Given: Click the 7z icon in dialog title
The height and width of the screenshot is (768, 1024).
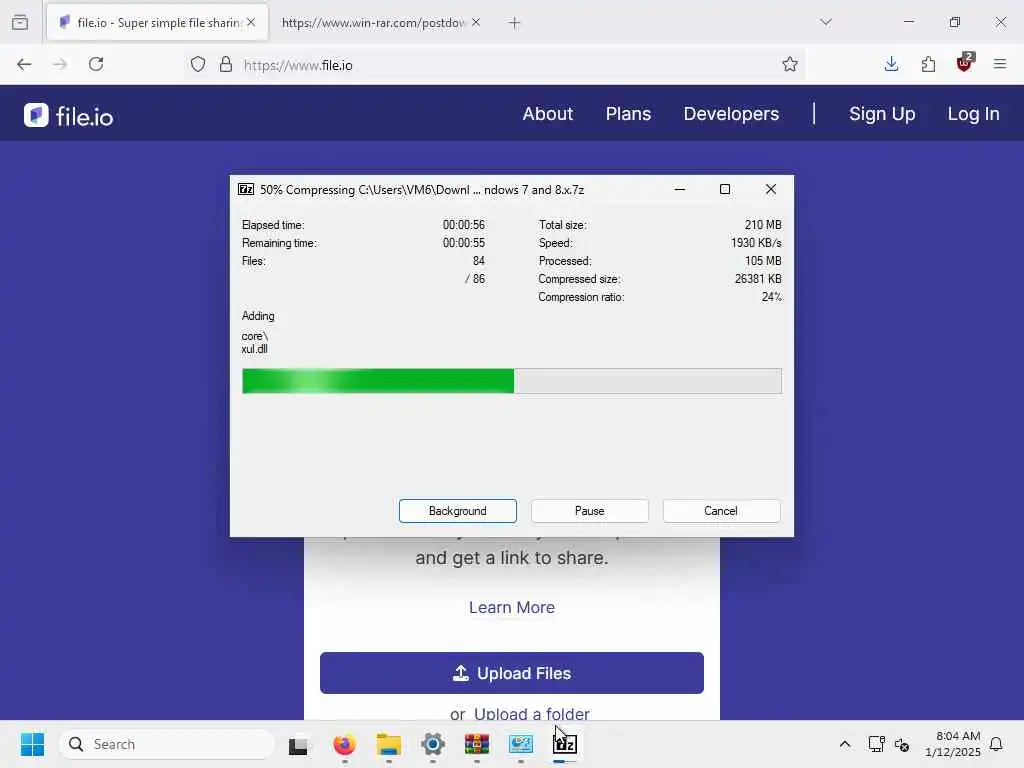Looking at the screenshot, I should coord(246,189).
